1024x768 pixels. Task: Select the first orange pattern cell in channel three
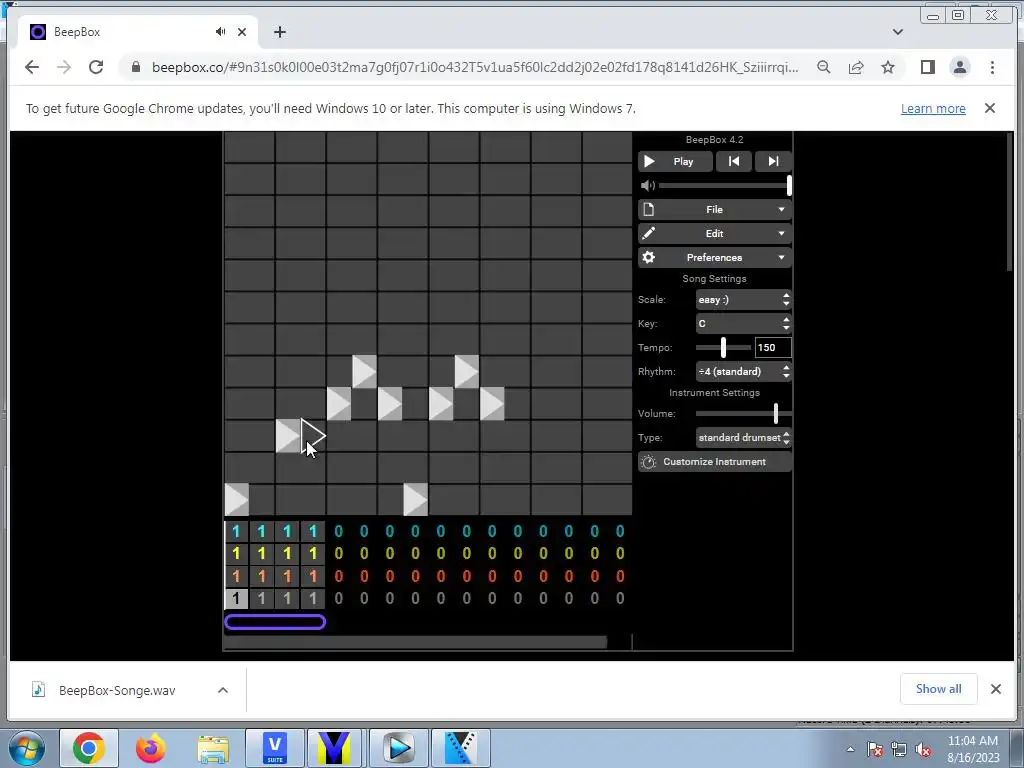coord(236,576)
